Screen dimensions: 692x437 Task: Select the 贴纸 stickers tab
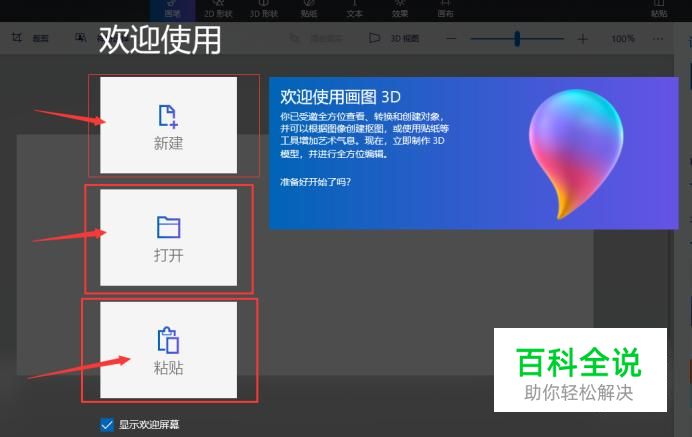[309, 10]
